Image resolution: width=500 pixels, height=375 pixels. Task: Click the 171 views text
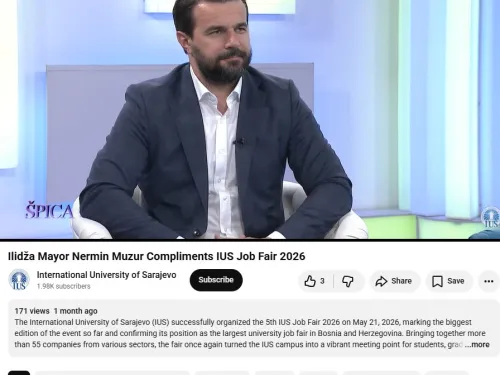pyautogui.click(x=32, y=311)
